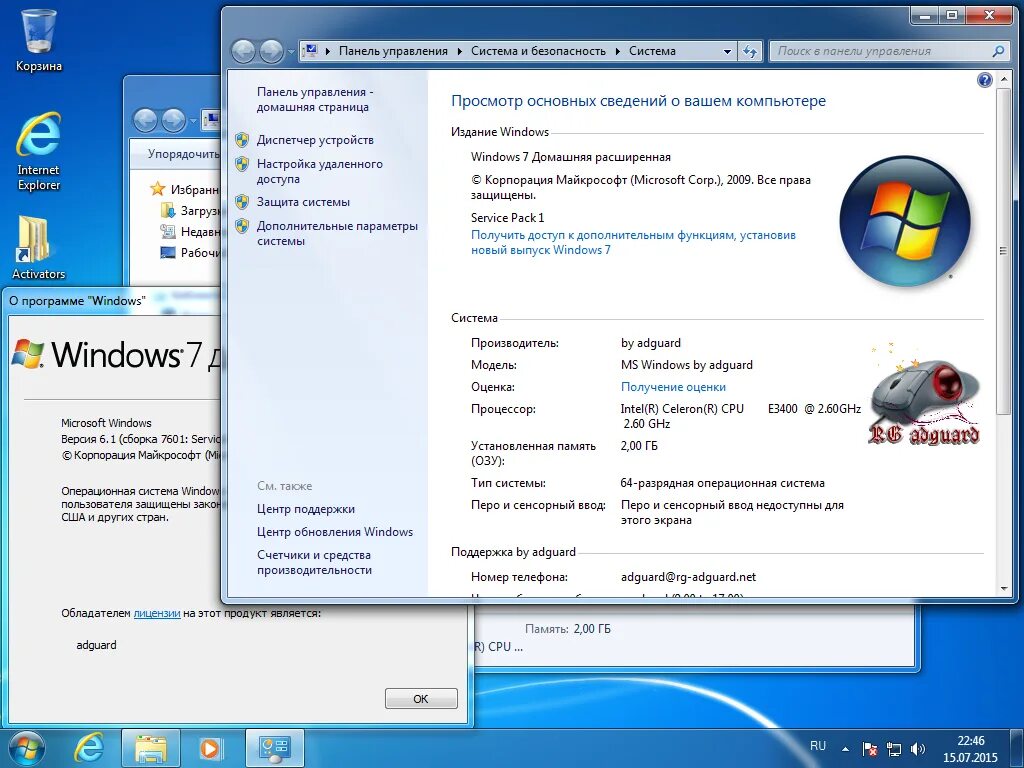Expand the arrow after Система и безопасность breadcrumb
The width and height of the screenshot is (1024, 768).
click(x=617, y=51)
